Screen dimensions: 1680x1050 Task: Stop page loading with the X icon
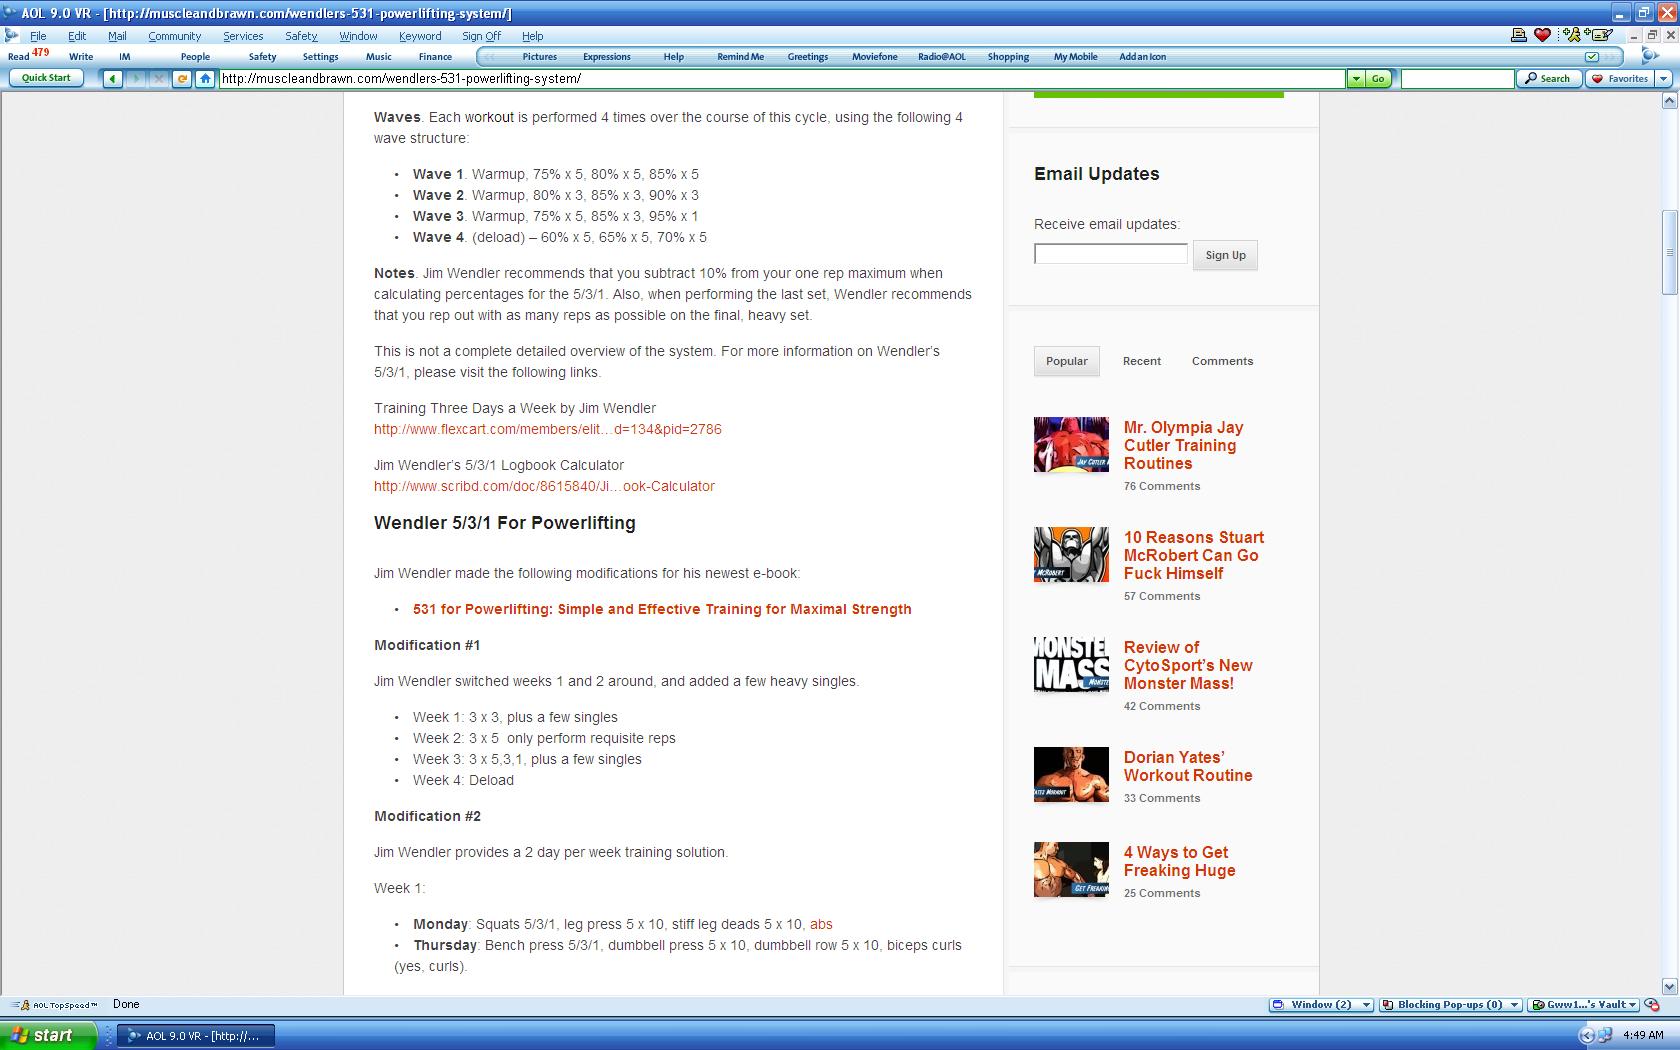click(x=159, y=78)
